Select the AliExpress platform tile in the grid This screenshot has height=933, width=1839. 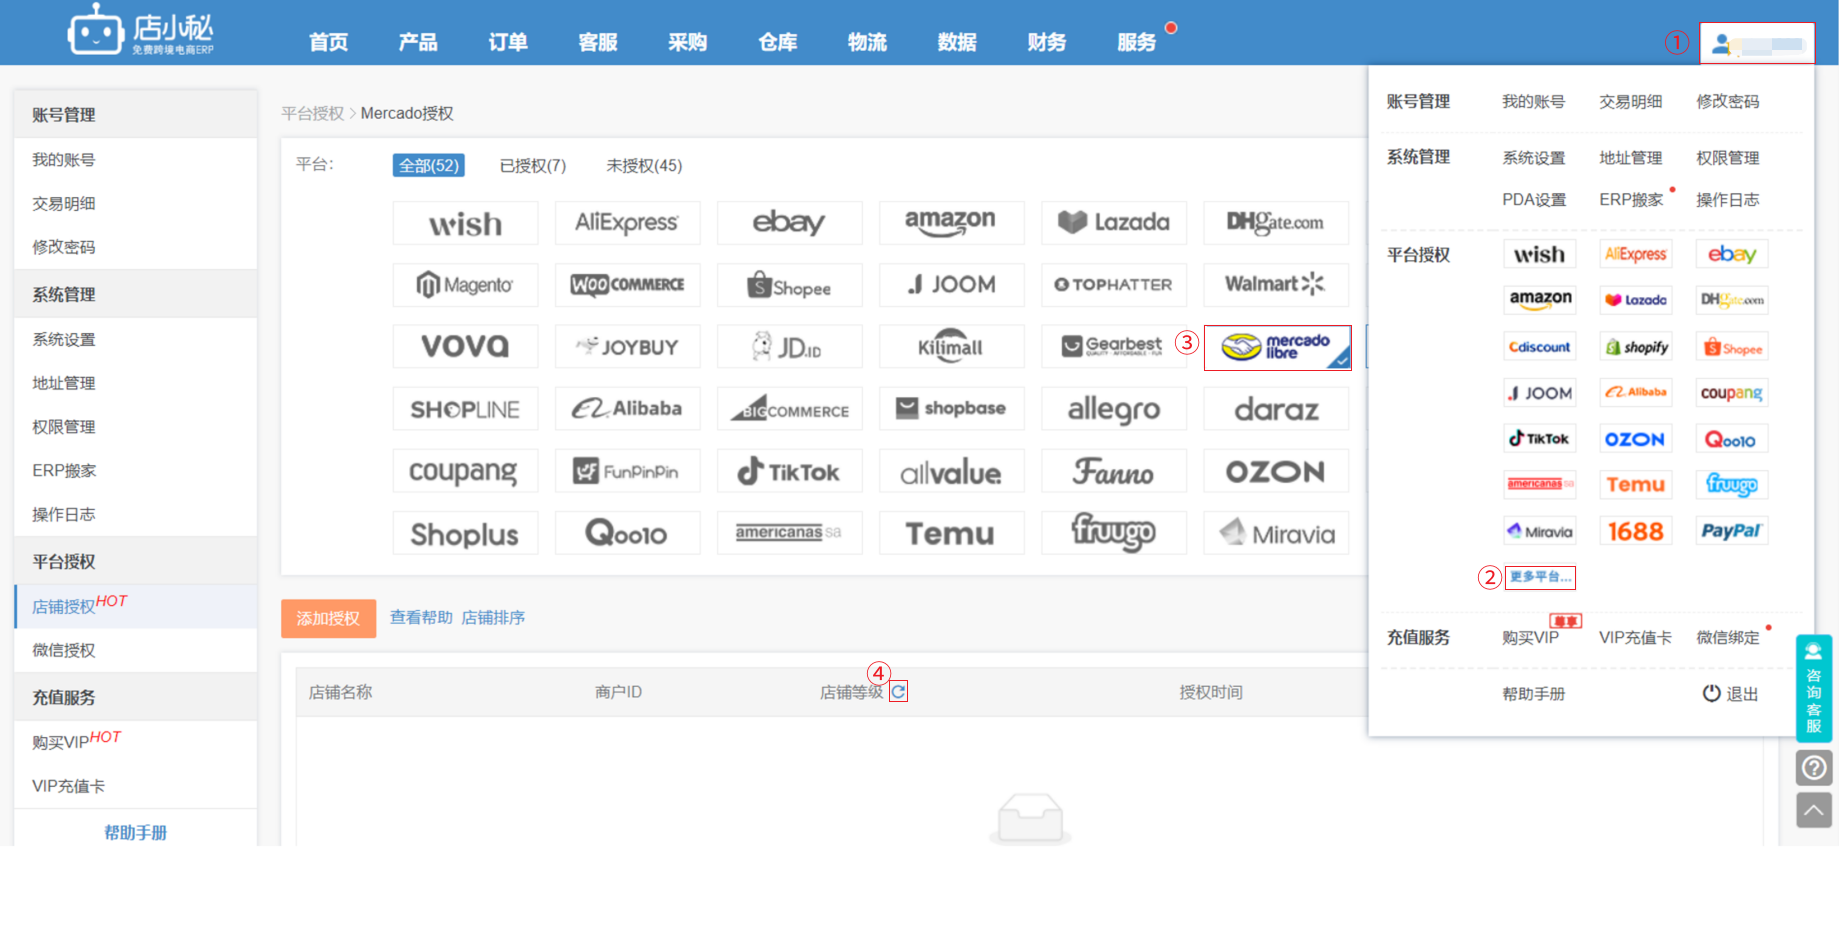(628, 223)
